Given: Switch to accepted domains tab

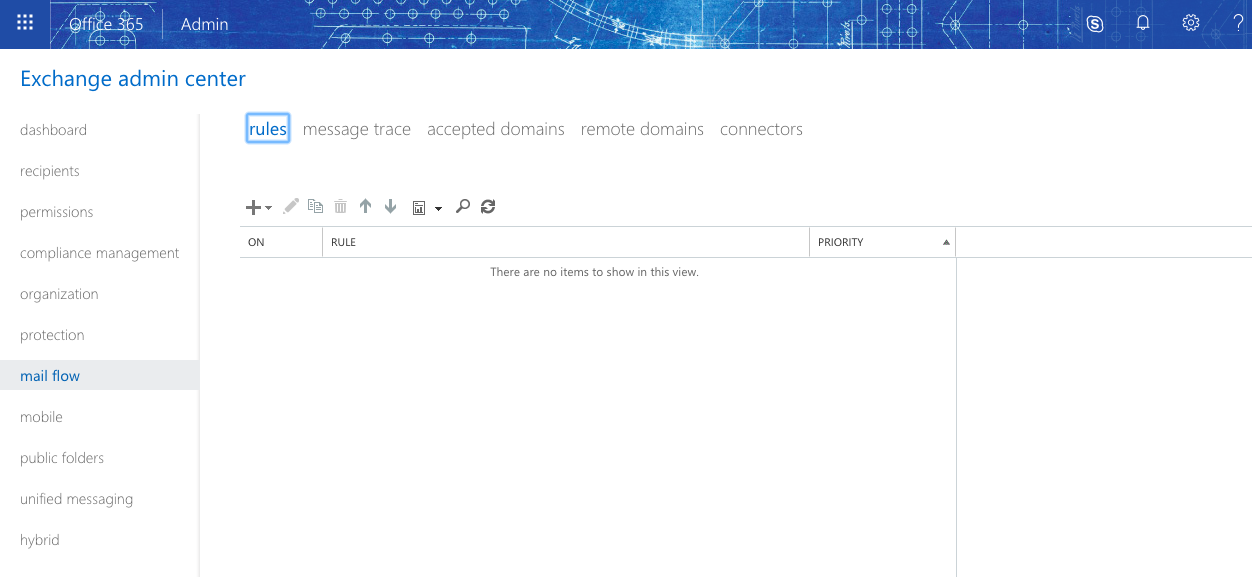Looking at the screenshot, I should click(x=496, y=129).
